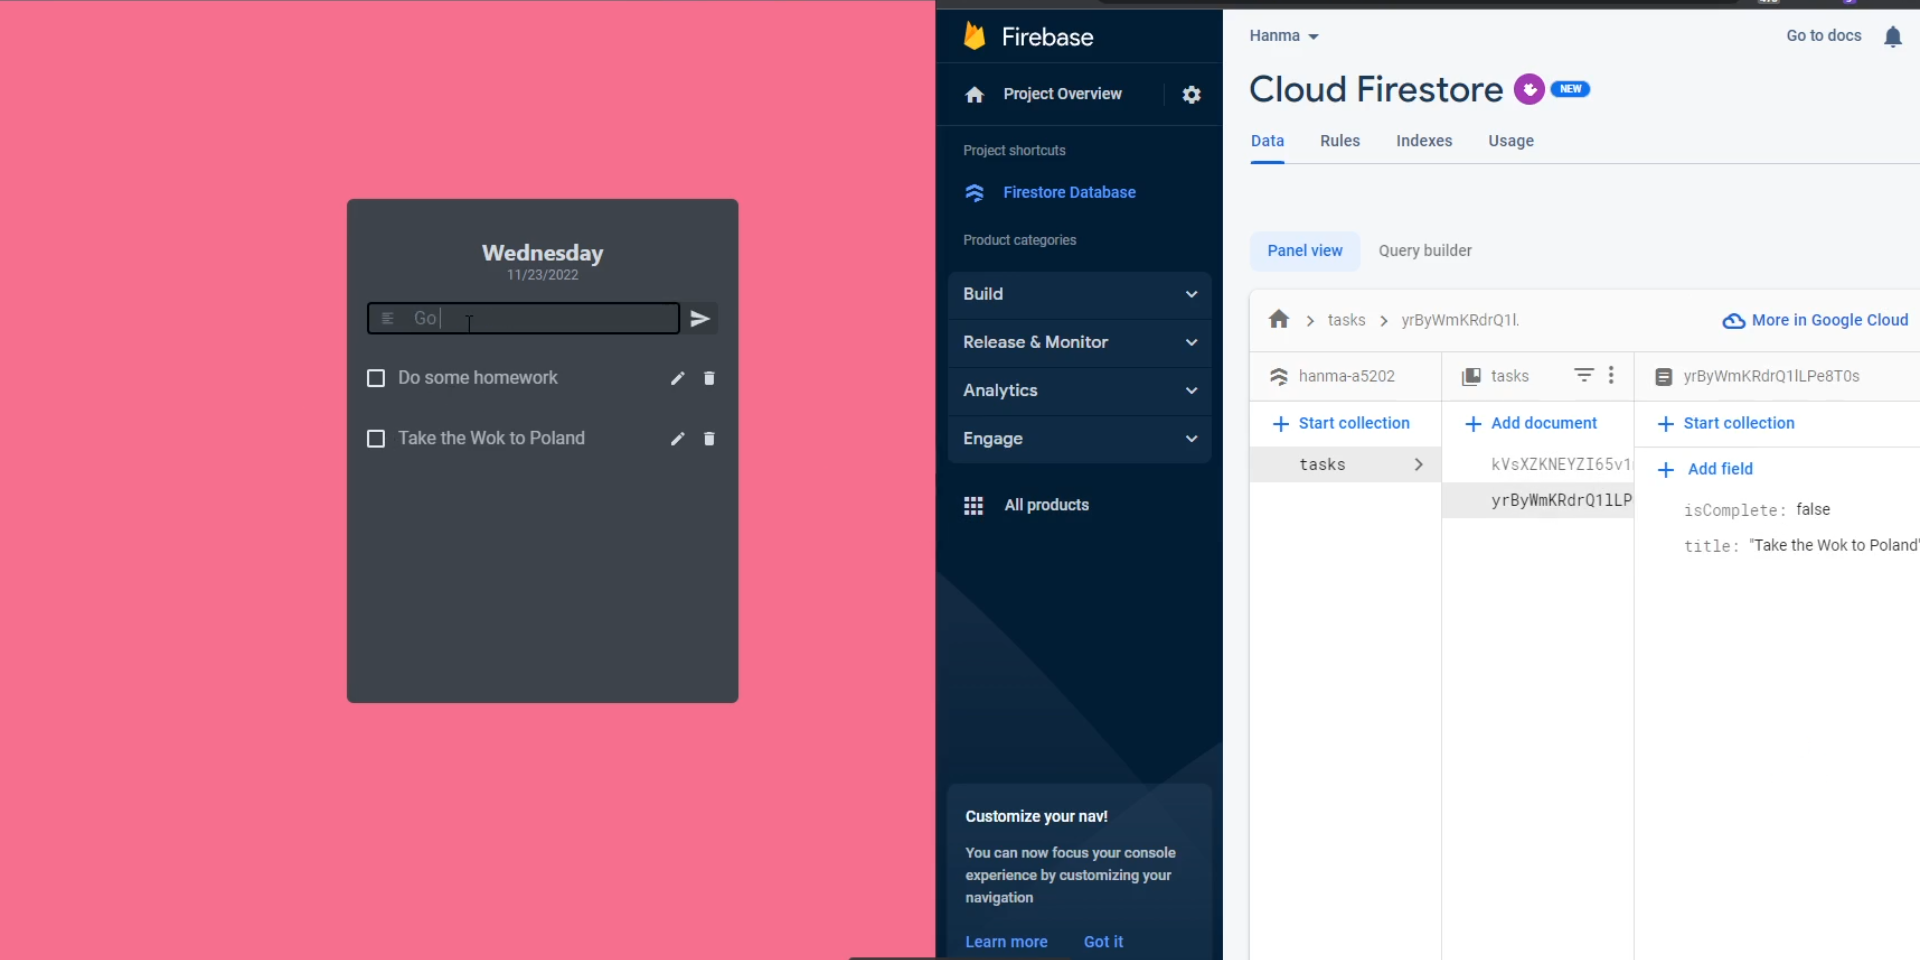This screenshot has width=1920, height=960.
Task: Open notifications bell icon
Action: click(1892, 37)
